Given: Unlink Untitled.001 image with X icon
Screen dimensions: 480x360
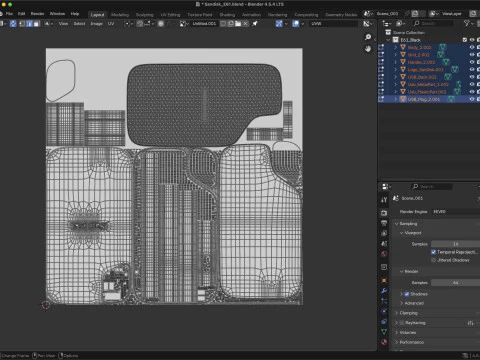Looking at the screenshot, I should point(246,24).
